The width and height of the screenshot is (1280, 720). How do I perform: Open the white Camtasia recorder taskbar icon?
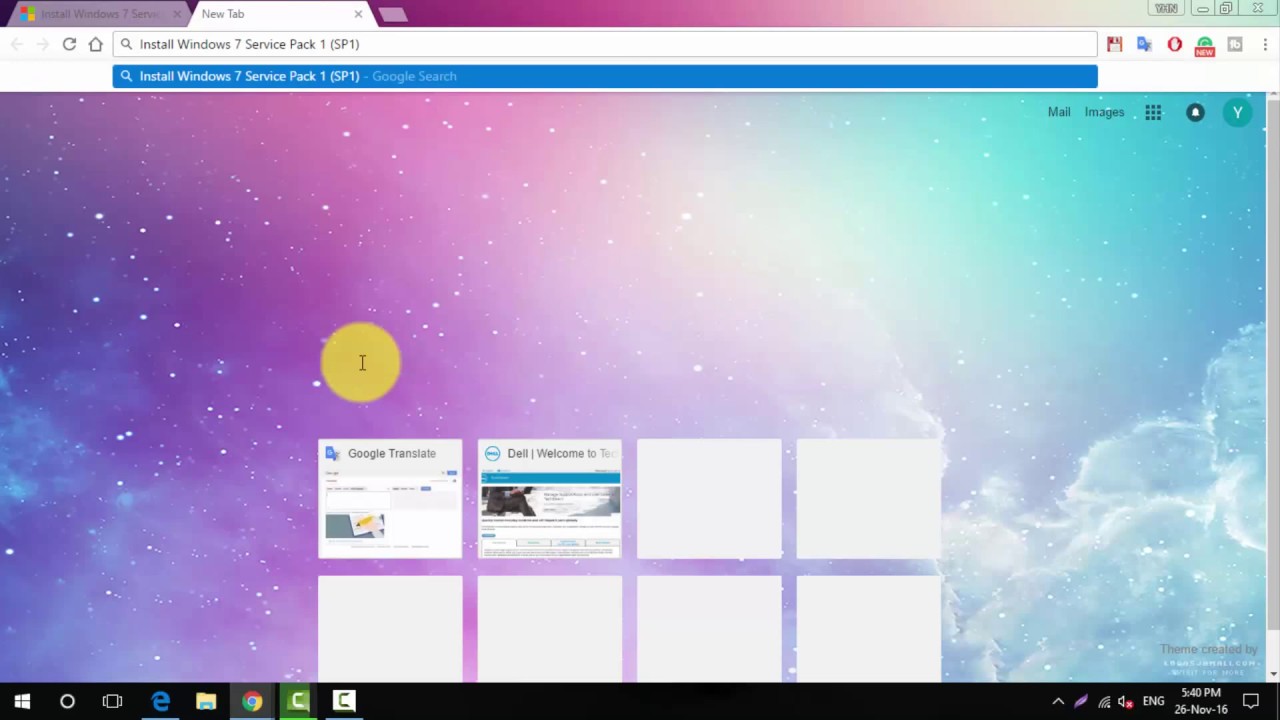coord(344,701)
